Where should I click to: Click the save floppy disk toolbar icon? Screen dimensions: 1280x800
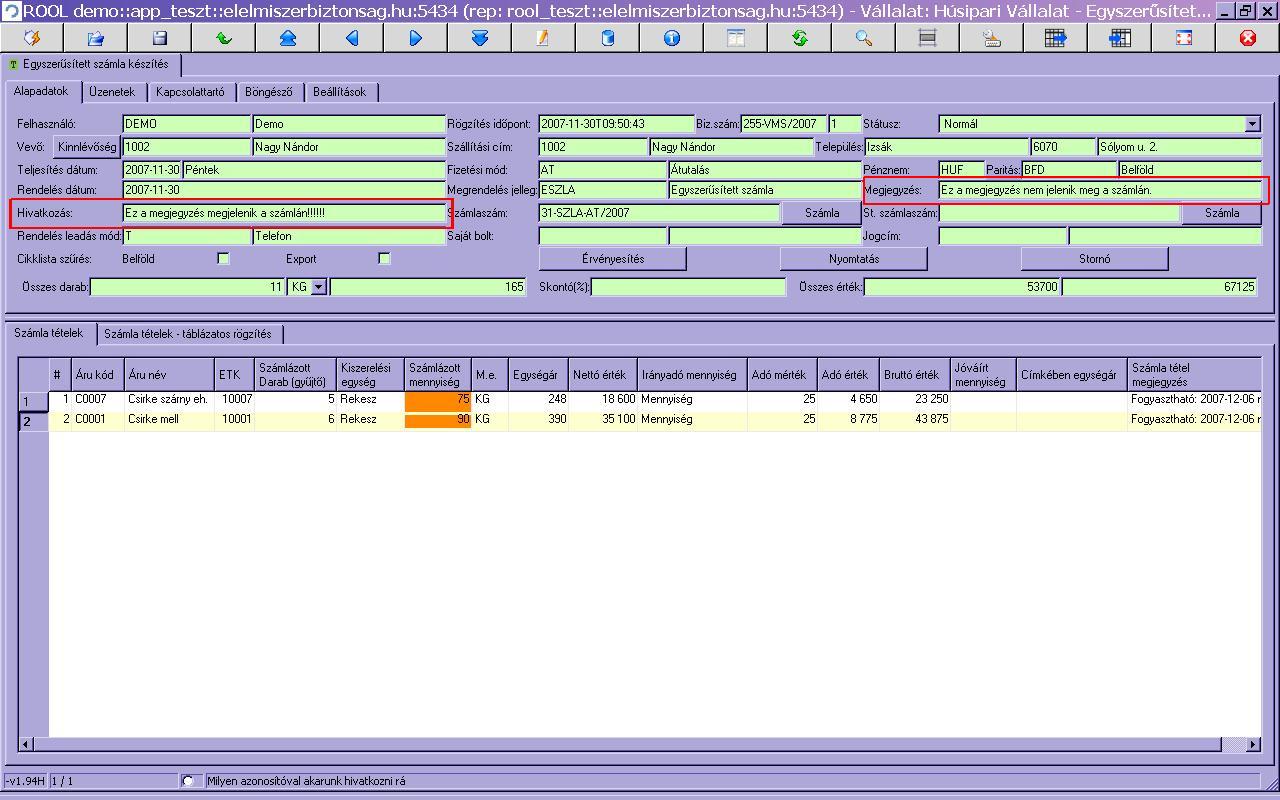click(160, 38)
